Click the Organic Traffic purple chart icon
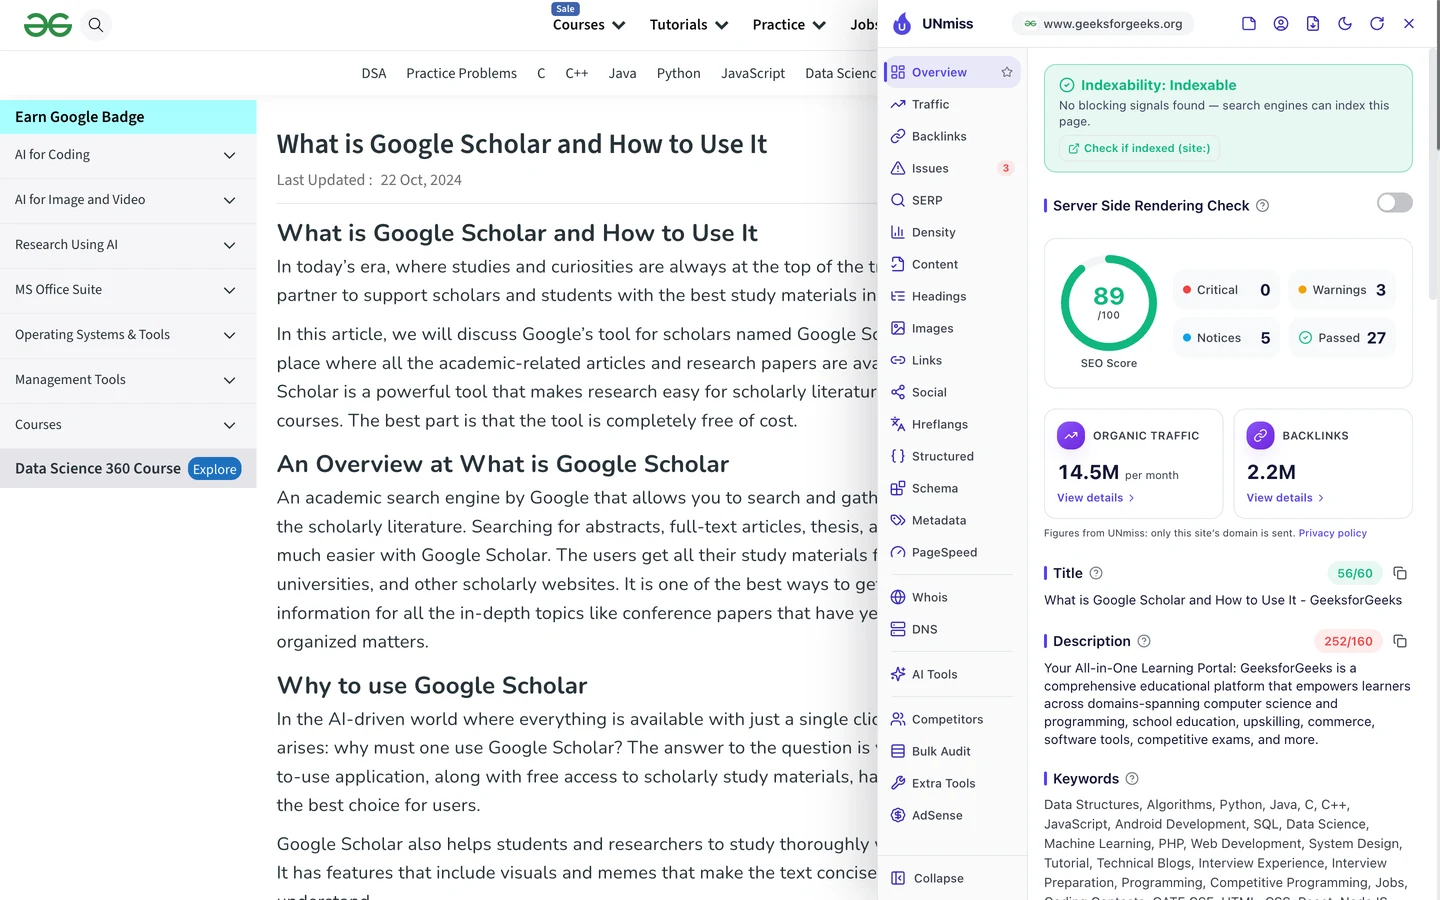The width and height of the screenshot is (1440, 900). coord(1071,436)
